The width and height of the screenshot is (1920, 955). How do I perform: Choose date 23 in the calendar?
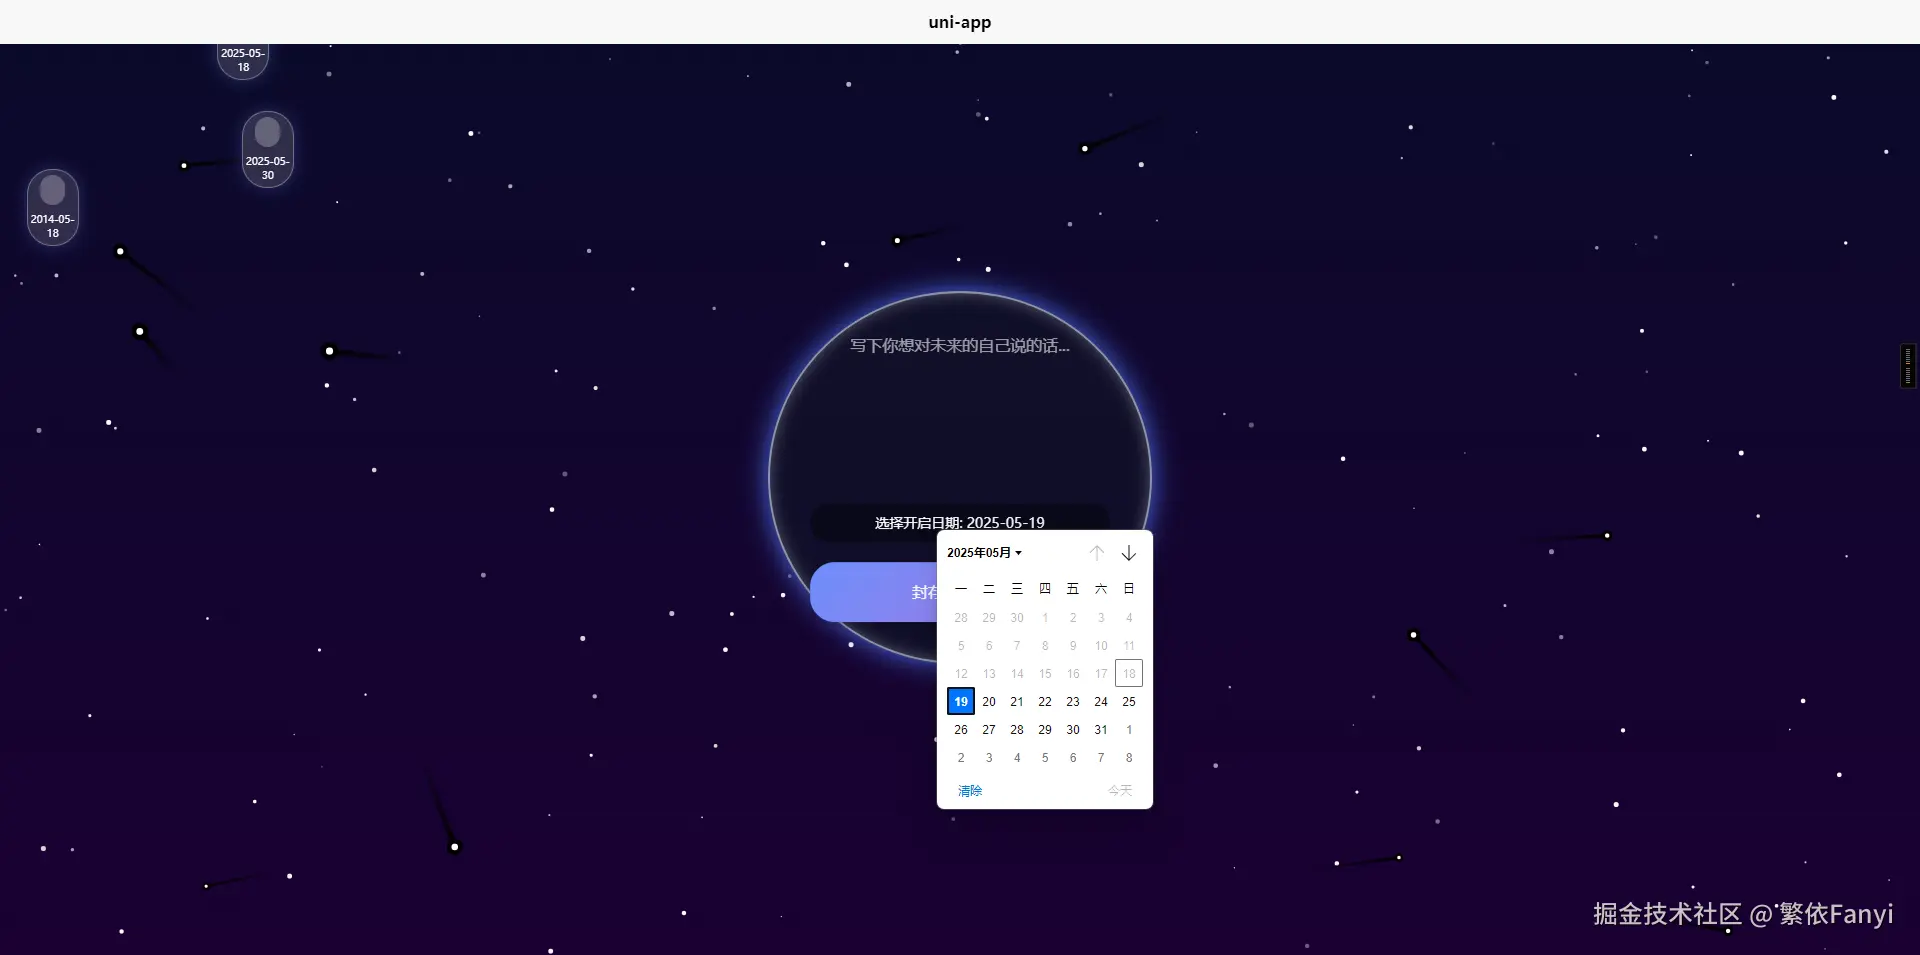pos(1073,702)
